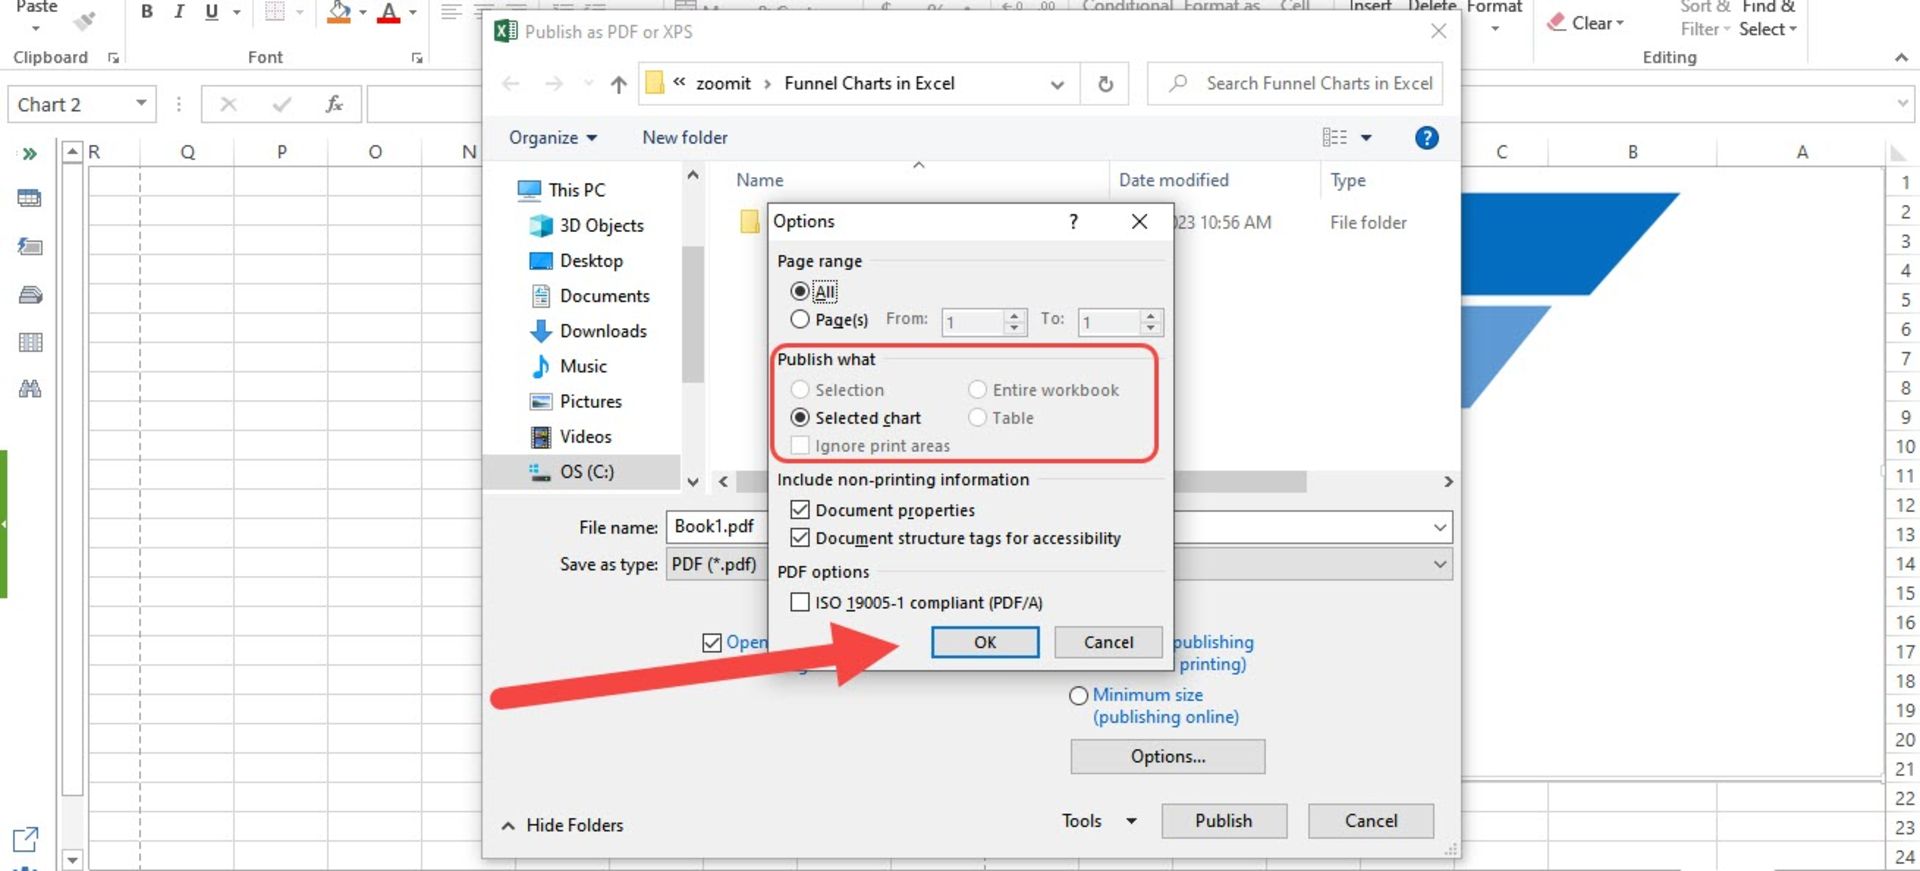
Task: Click the up one level arrow
Action: click(x=618, y=84)
